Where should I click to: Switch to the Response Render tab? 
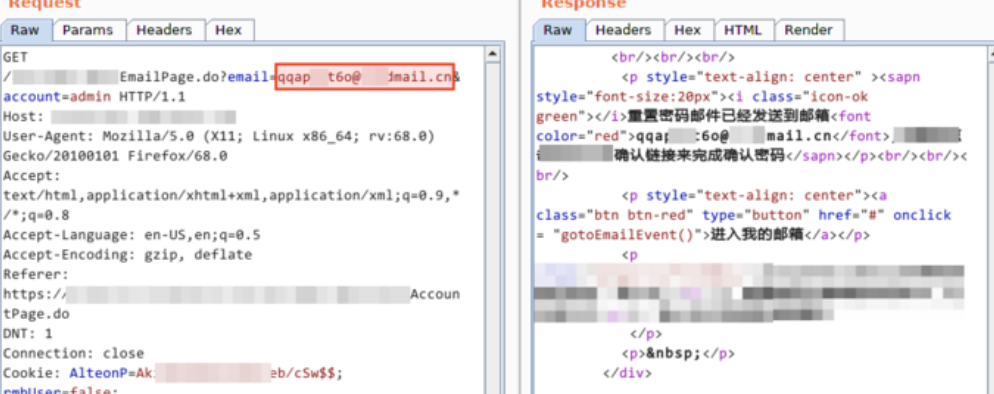pos(808,30)
